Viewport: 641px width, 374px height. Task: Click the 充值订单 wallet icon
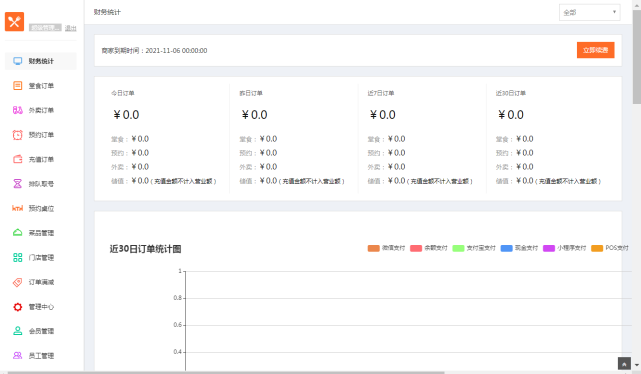click(x=18, y=159)
